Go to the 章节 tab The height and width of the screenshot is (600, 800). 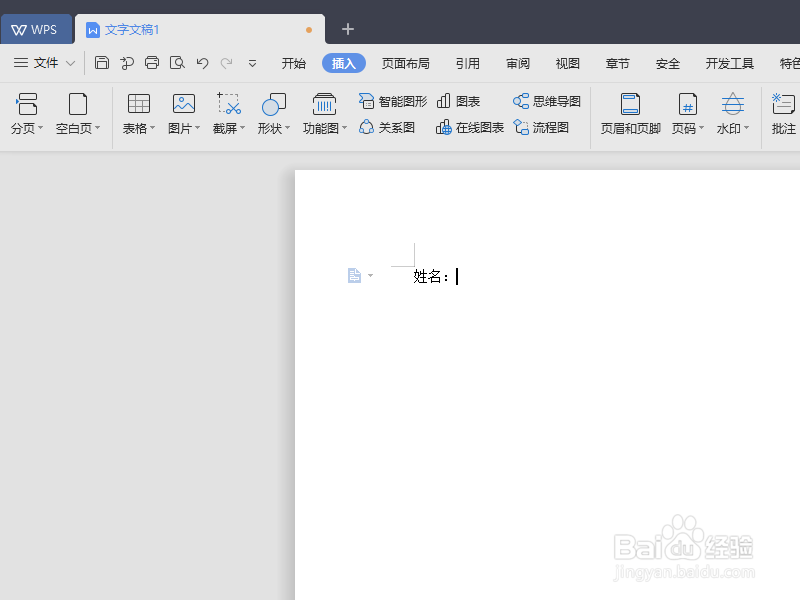(x=617, y=63)
